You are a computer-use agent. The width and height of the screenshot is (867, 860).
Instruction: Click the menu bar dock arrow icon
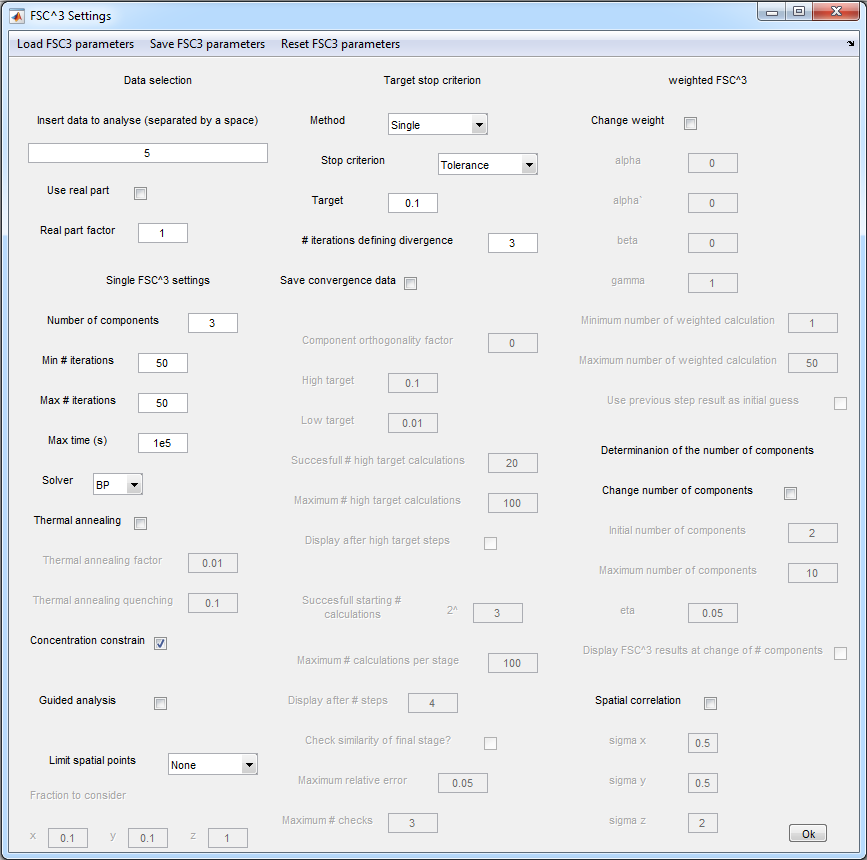[850, 44]
